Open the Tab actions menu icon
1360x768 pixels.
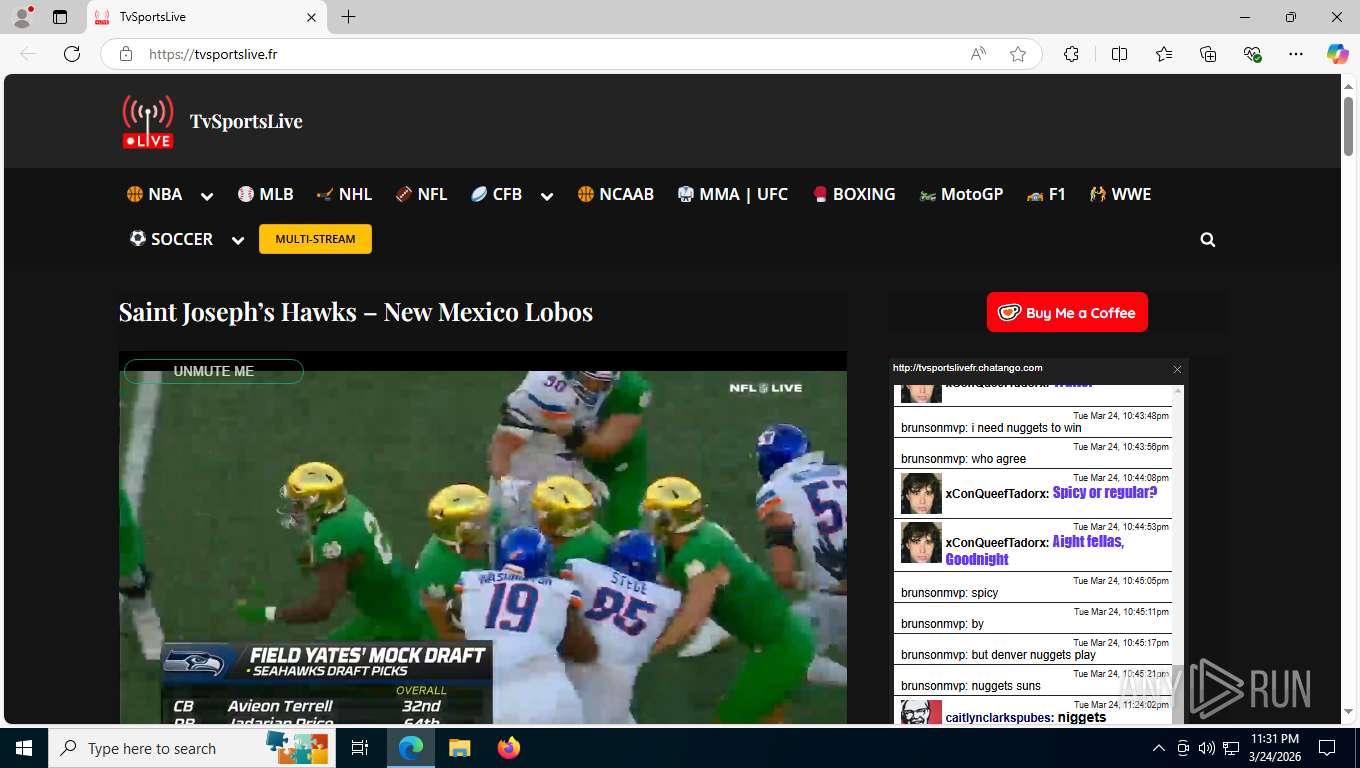pos(60,17)
